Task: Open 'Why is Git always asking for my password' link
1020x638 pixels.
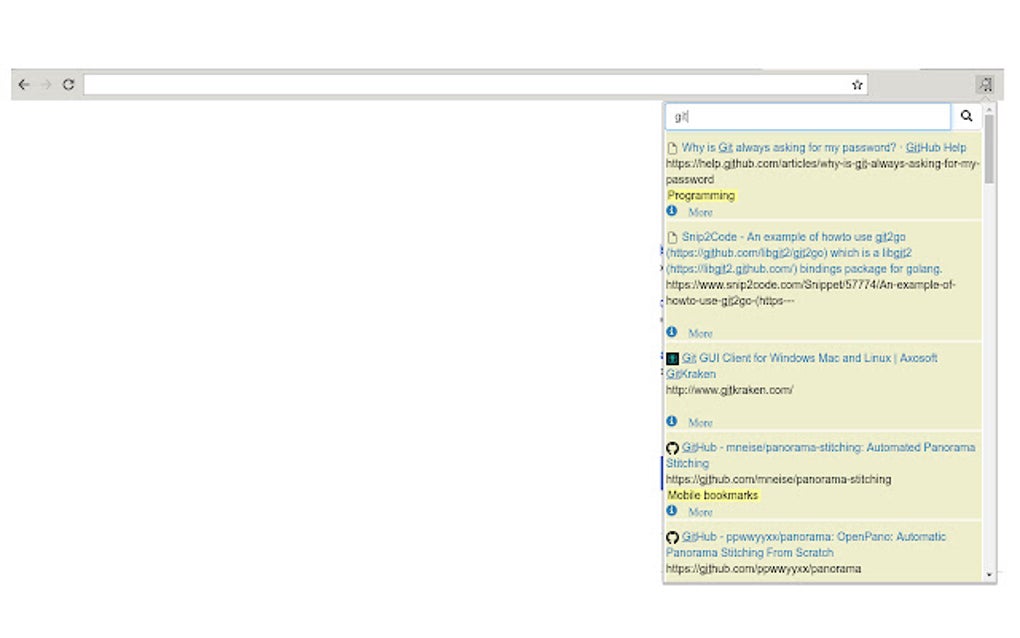Action: tap(824, 148)
